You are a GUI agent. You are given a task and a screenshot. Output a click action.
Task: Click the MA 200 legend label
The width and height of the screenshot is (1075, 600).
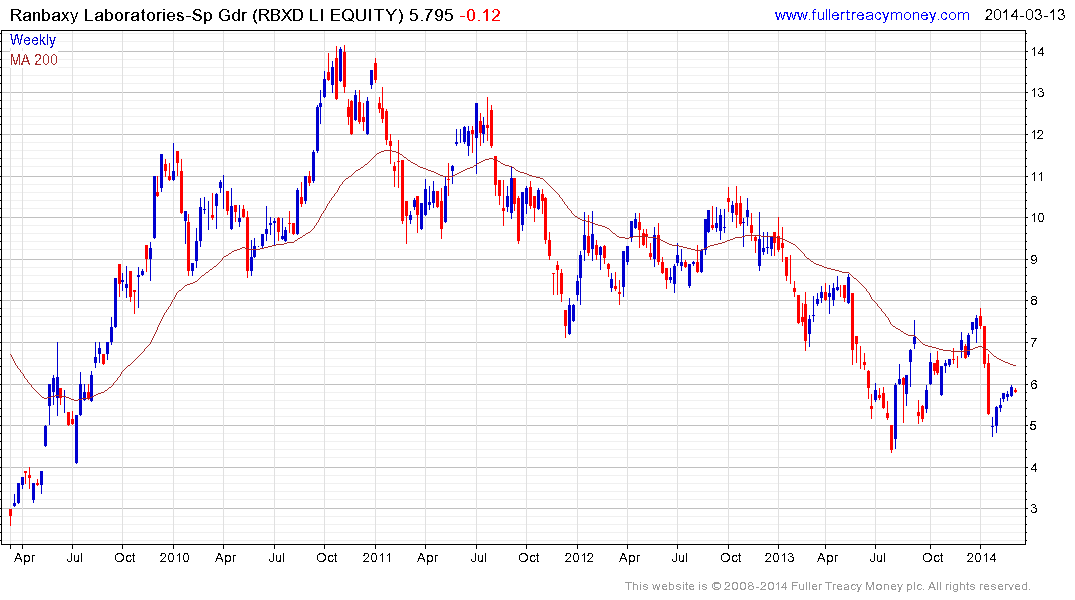coord(34,60)
